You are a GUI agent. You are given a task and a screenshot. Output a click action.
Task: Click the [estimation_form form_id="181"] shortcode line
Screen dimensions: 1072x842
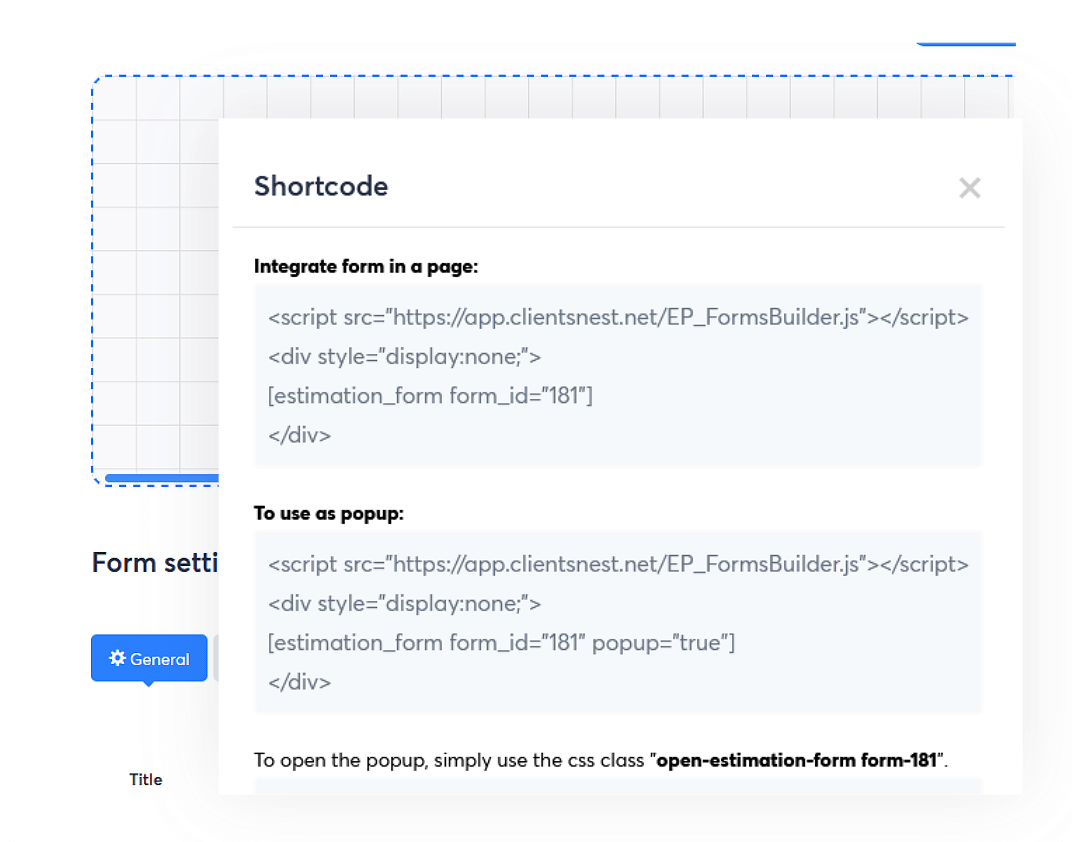(430, 395)
